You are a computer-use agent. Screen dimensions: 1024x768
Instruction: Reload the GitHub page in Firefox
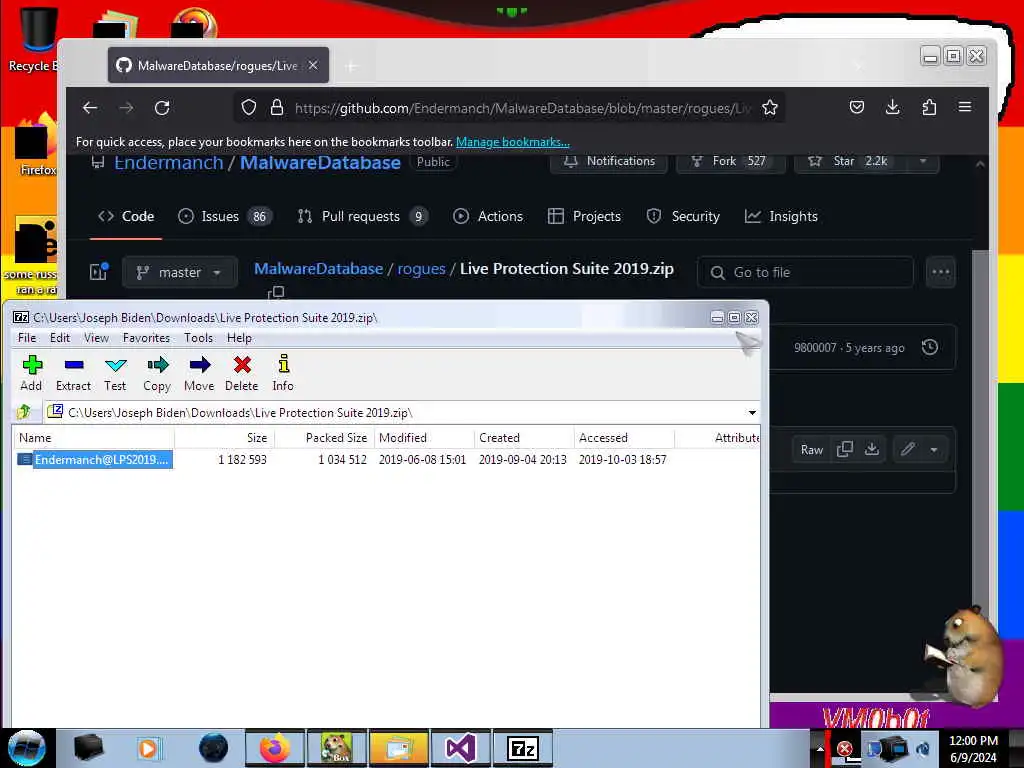click(x=162, y=108)
